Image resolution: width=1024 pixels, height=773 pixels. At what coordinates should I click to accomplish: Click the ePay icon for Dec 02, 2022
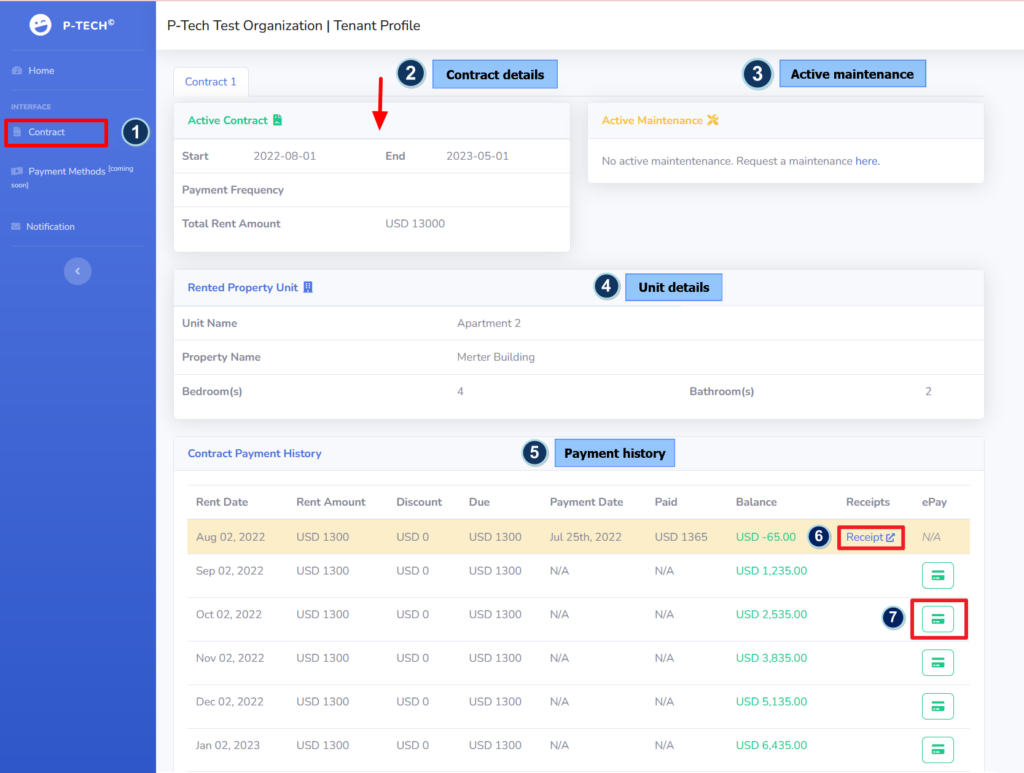pyautogui.click(x=937, y=706)
